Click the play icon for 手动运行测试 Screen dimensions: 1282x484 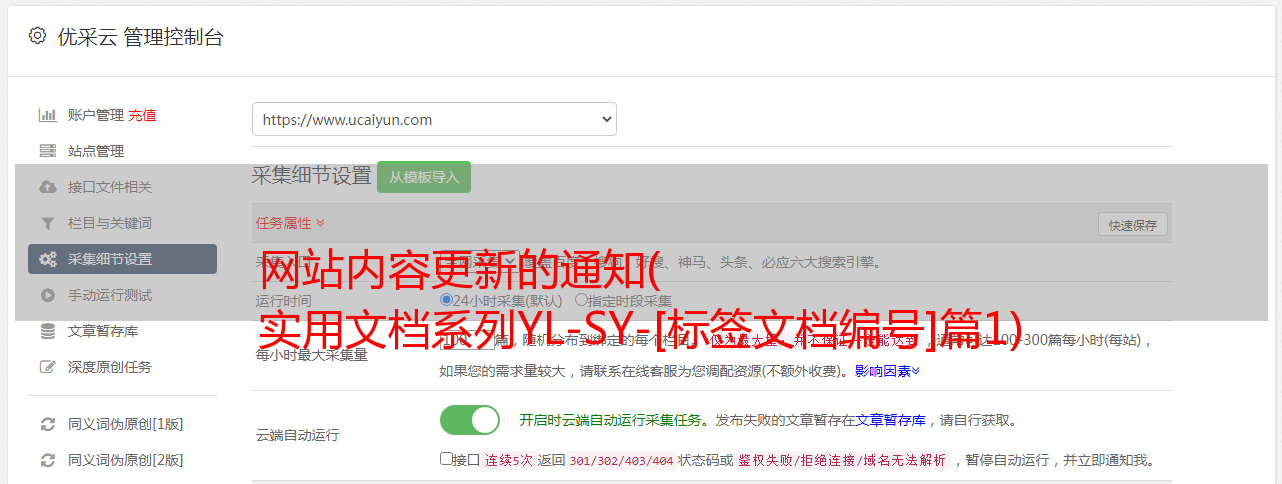coord(47,295)
